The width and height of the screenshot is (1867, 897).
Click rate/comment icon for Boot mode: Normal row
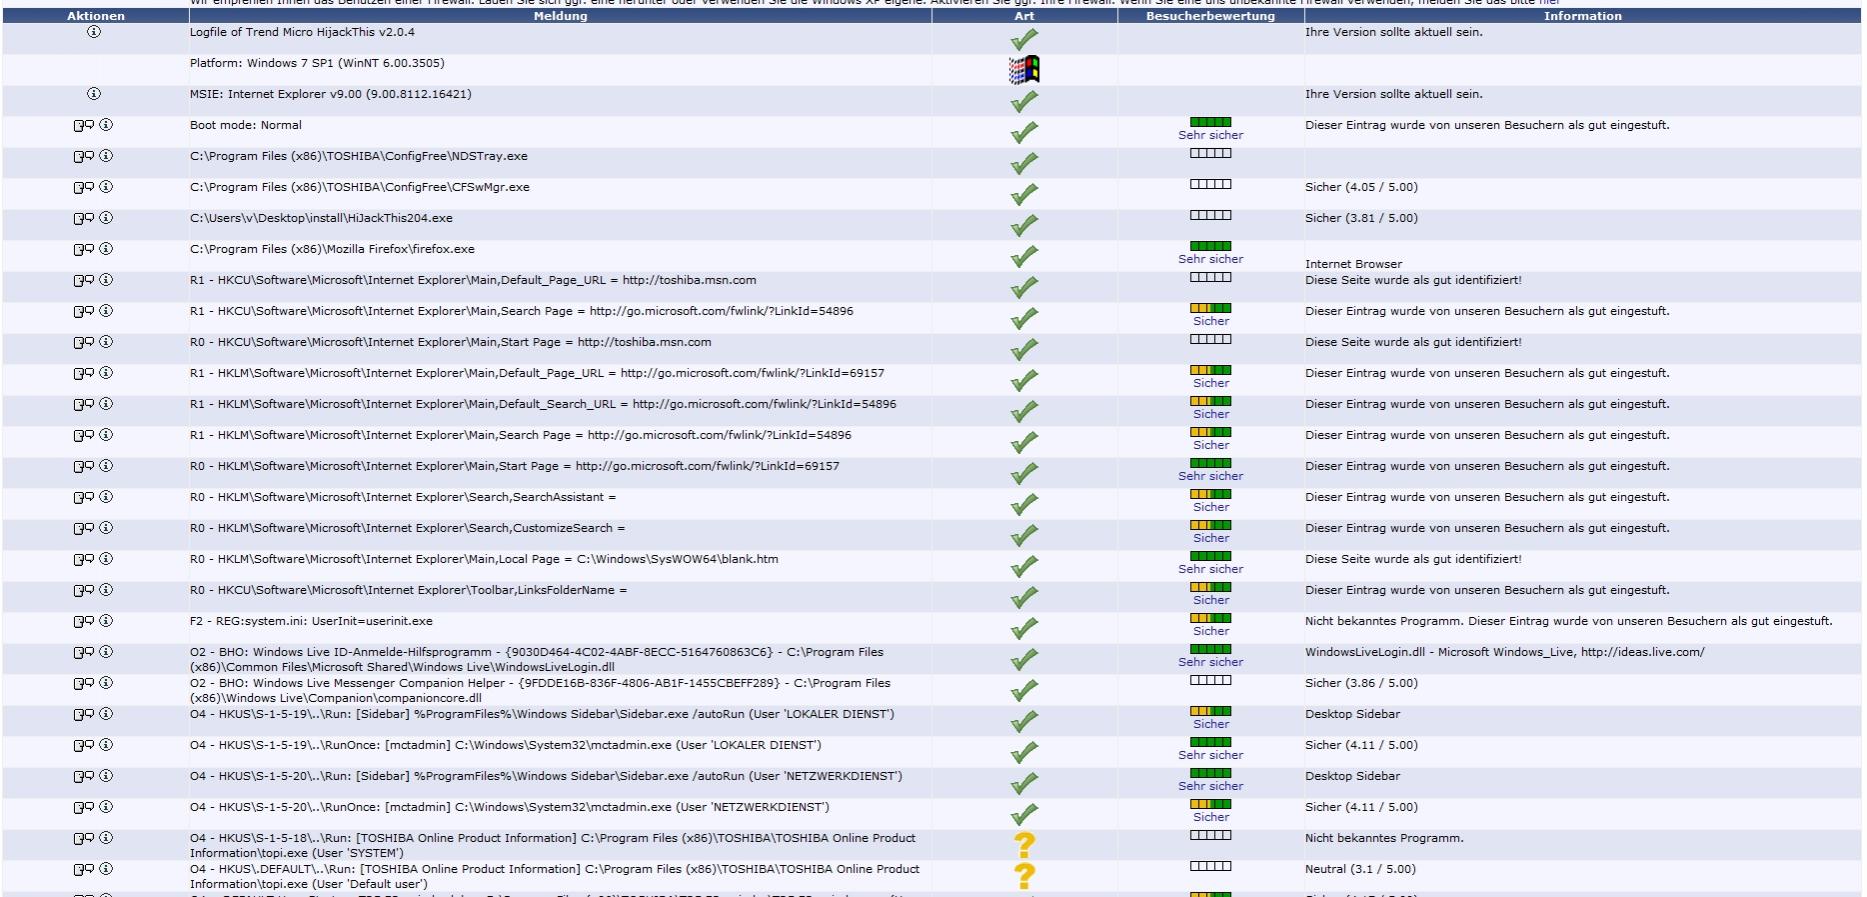tap(83, 125)
